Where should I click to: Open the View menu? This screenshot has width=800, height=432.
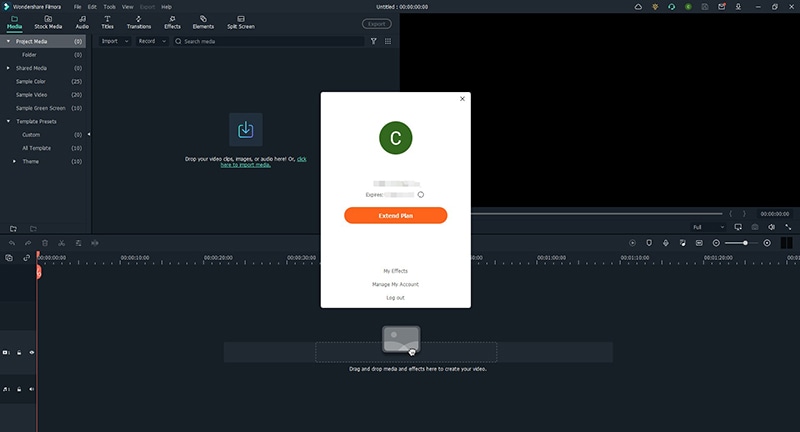click(x=128, y=7)
